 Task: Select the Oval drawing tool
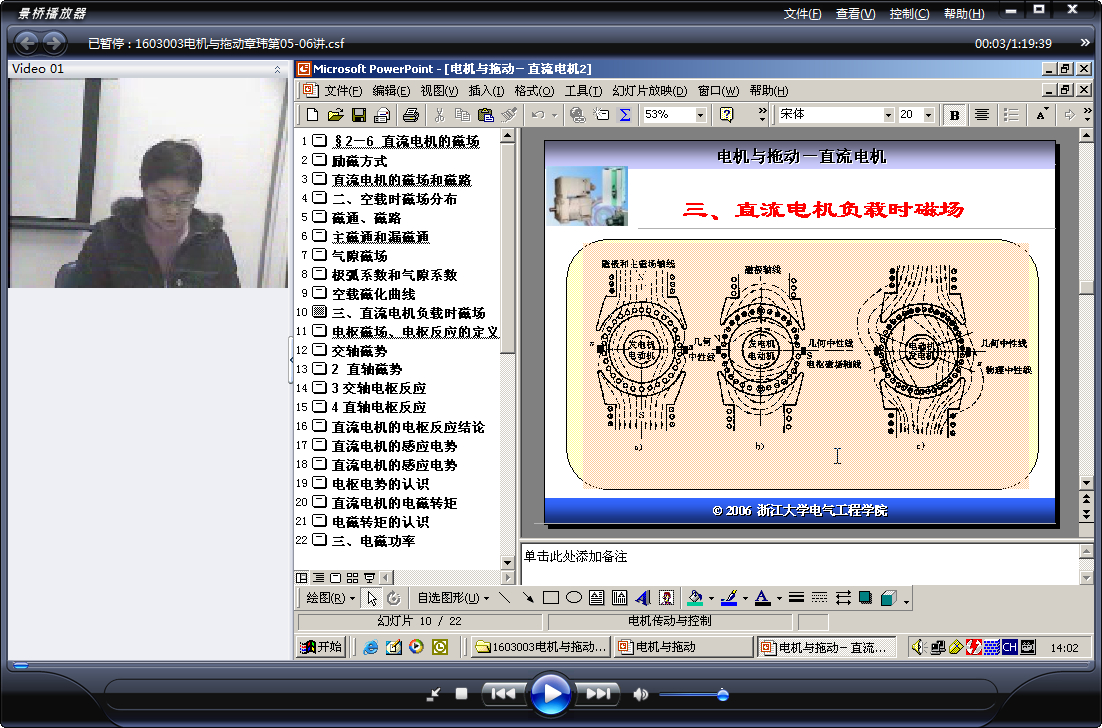[574, 598]
